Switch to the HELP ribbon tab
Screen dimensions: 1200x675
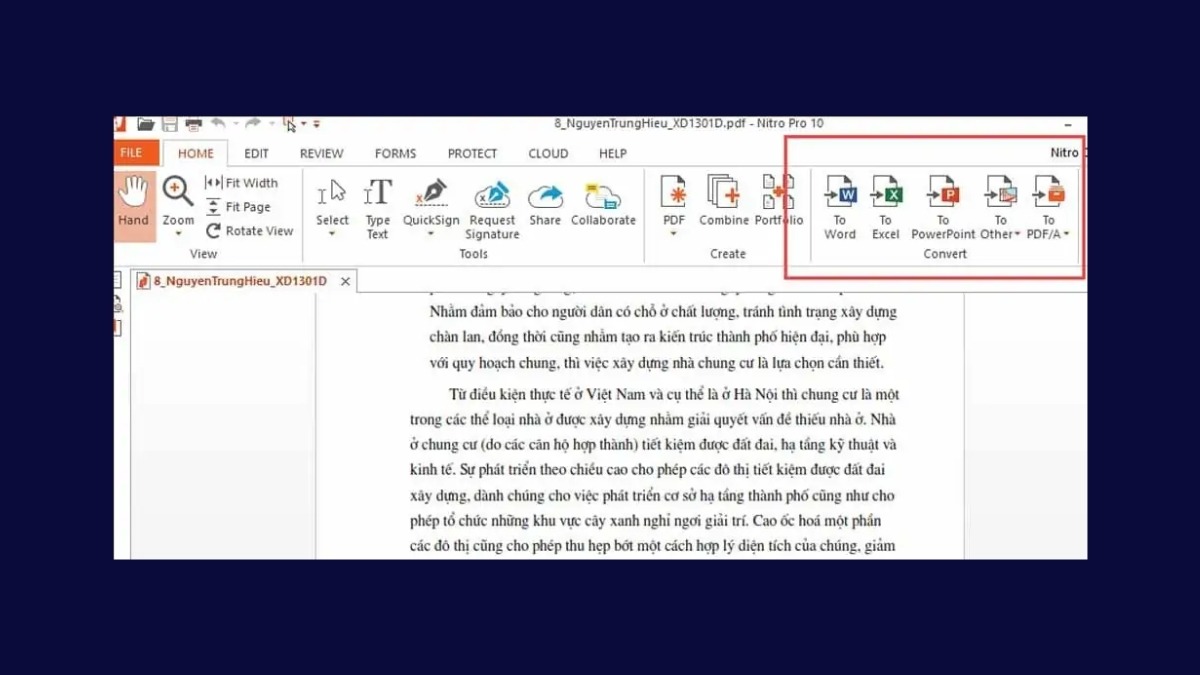[613, 153]
